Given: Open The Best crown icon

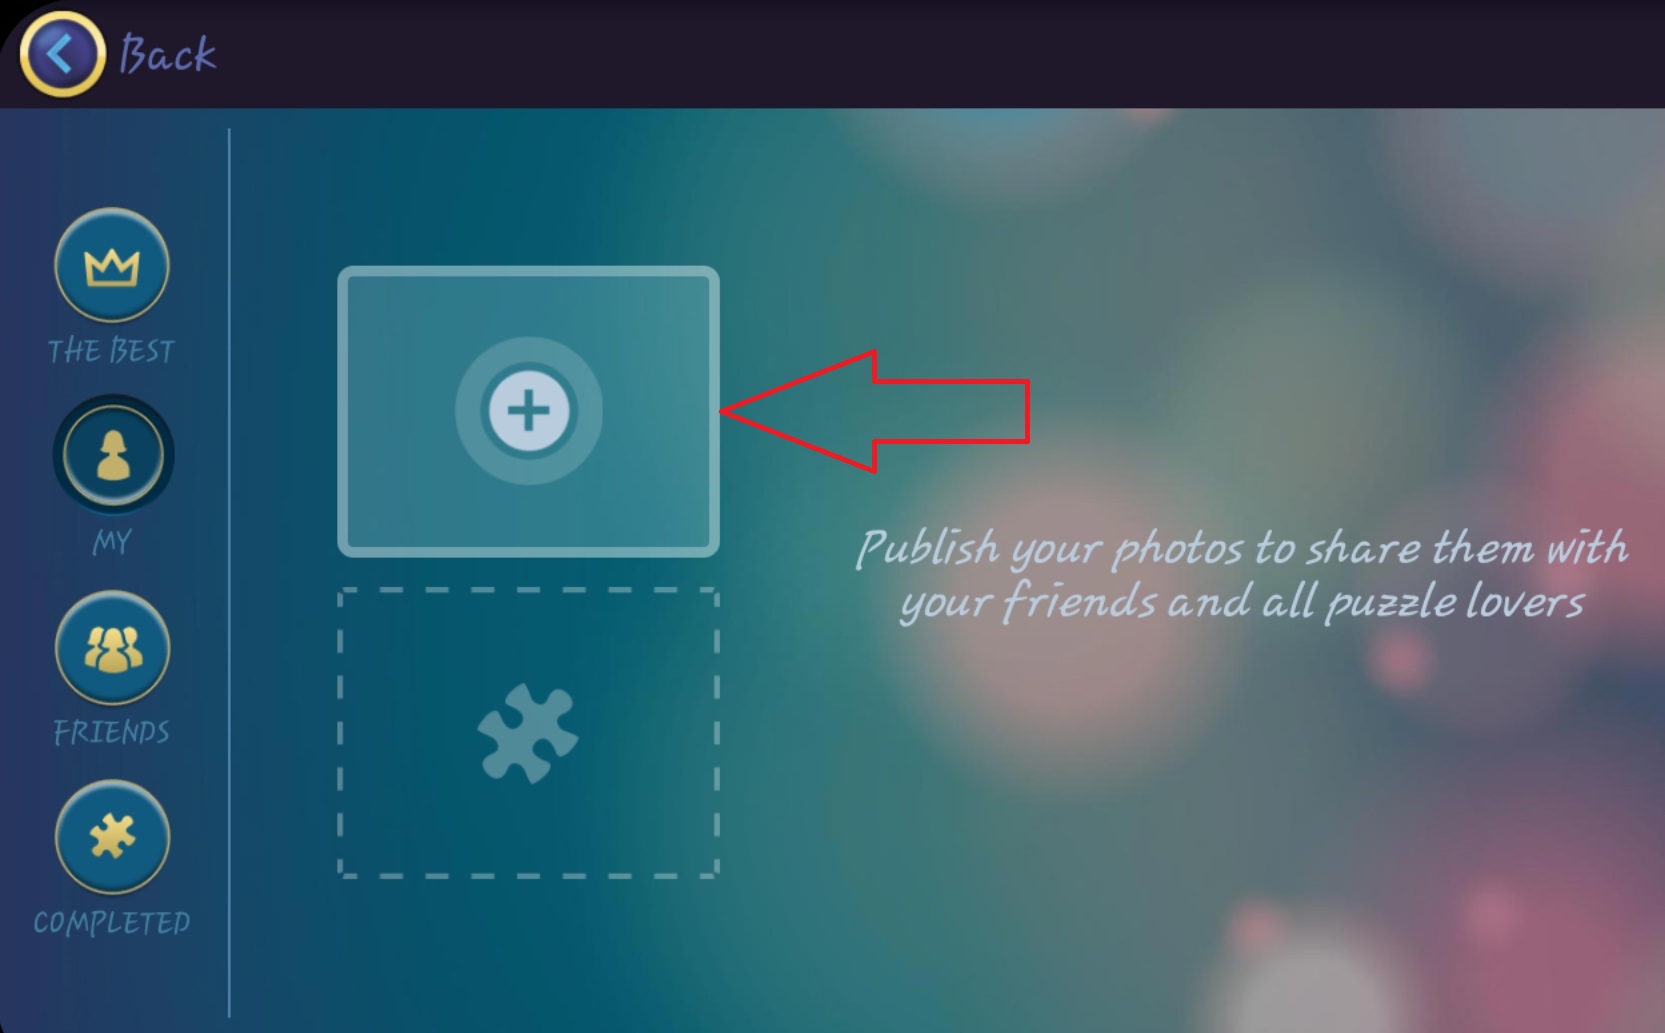Looking at the screenshot, I should (x=112, y=266).
